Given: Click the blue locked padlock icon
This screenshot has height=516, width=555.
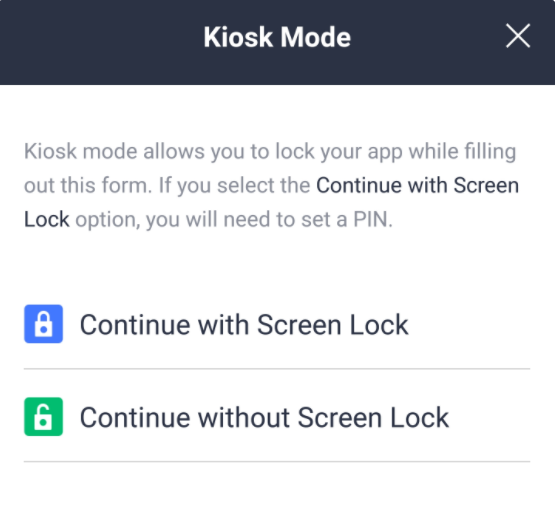Looking at the screenshot, I should pos(43,324).
